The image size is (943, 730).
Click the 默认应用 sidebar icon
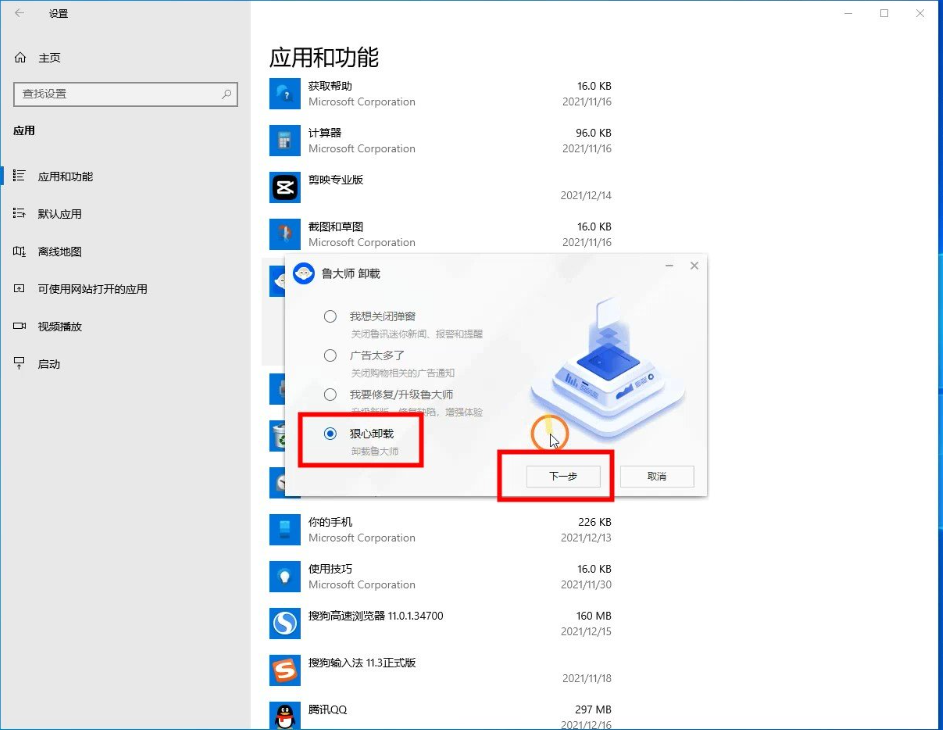pyautogui.click(x=19, y=213)
